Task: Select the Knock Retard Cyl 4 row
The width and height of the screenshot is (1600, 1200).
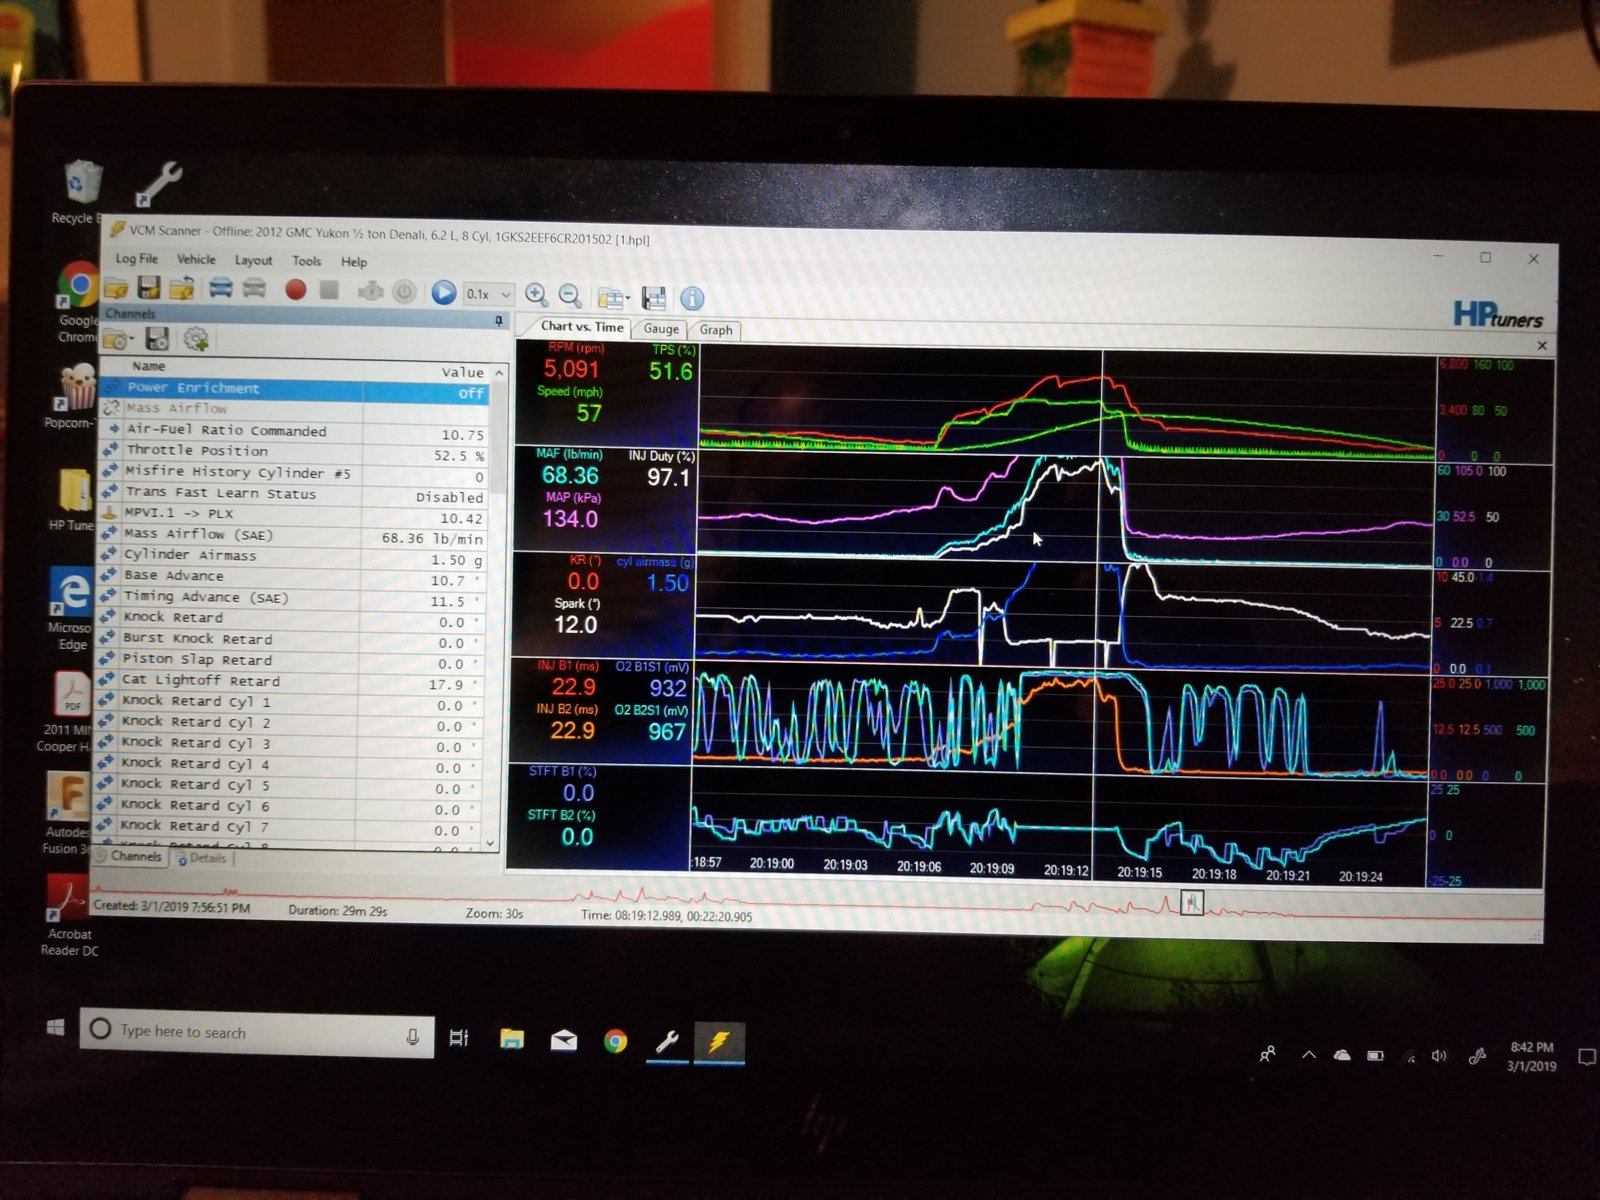Action: tap(290, 766)
